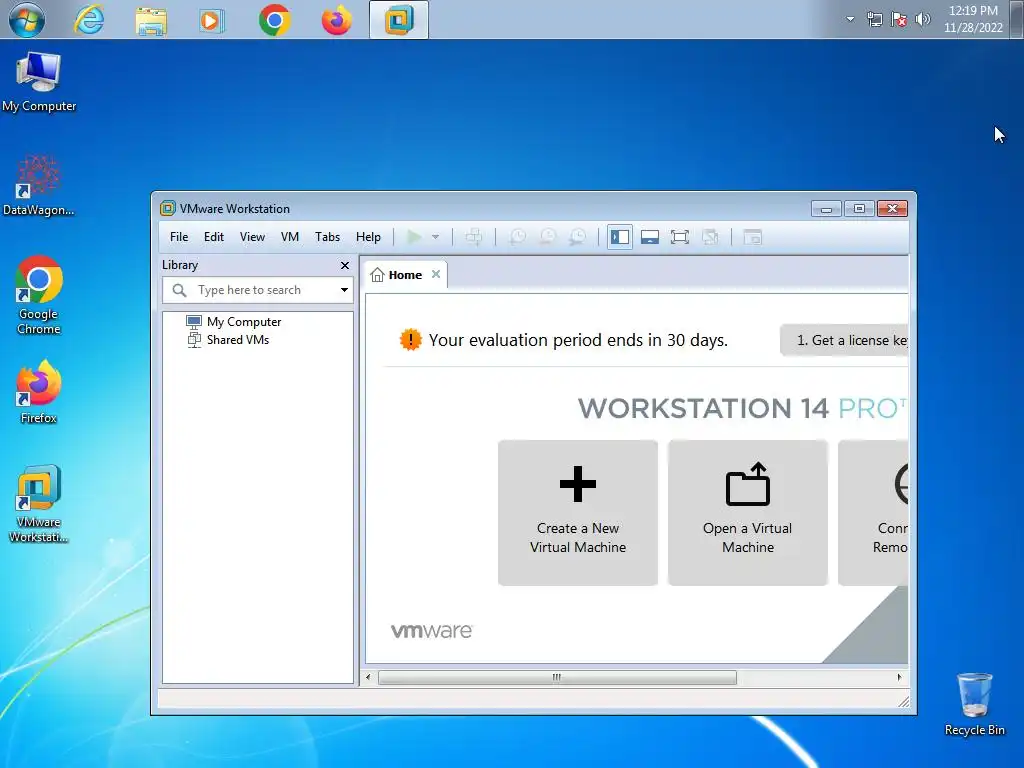The image size is (1024, 768).
Task: Open Windows Explorer from the taskbar
Action: click(151, 20)
